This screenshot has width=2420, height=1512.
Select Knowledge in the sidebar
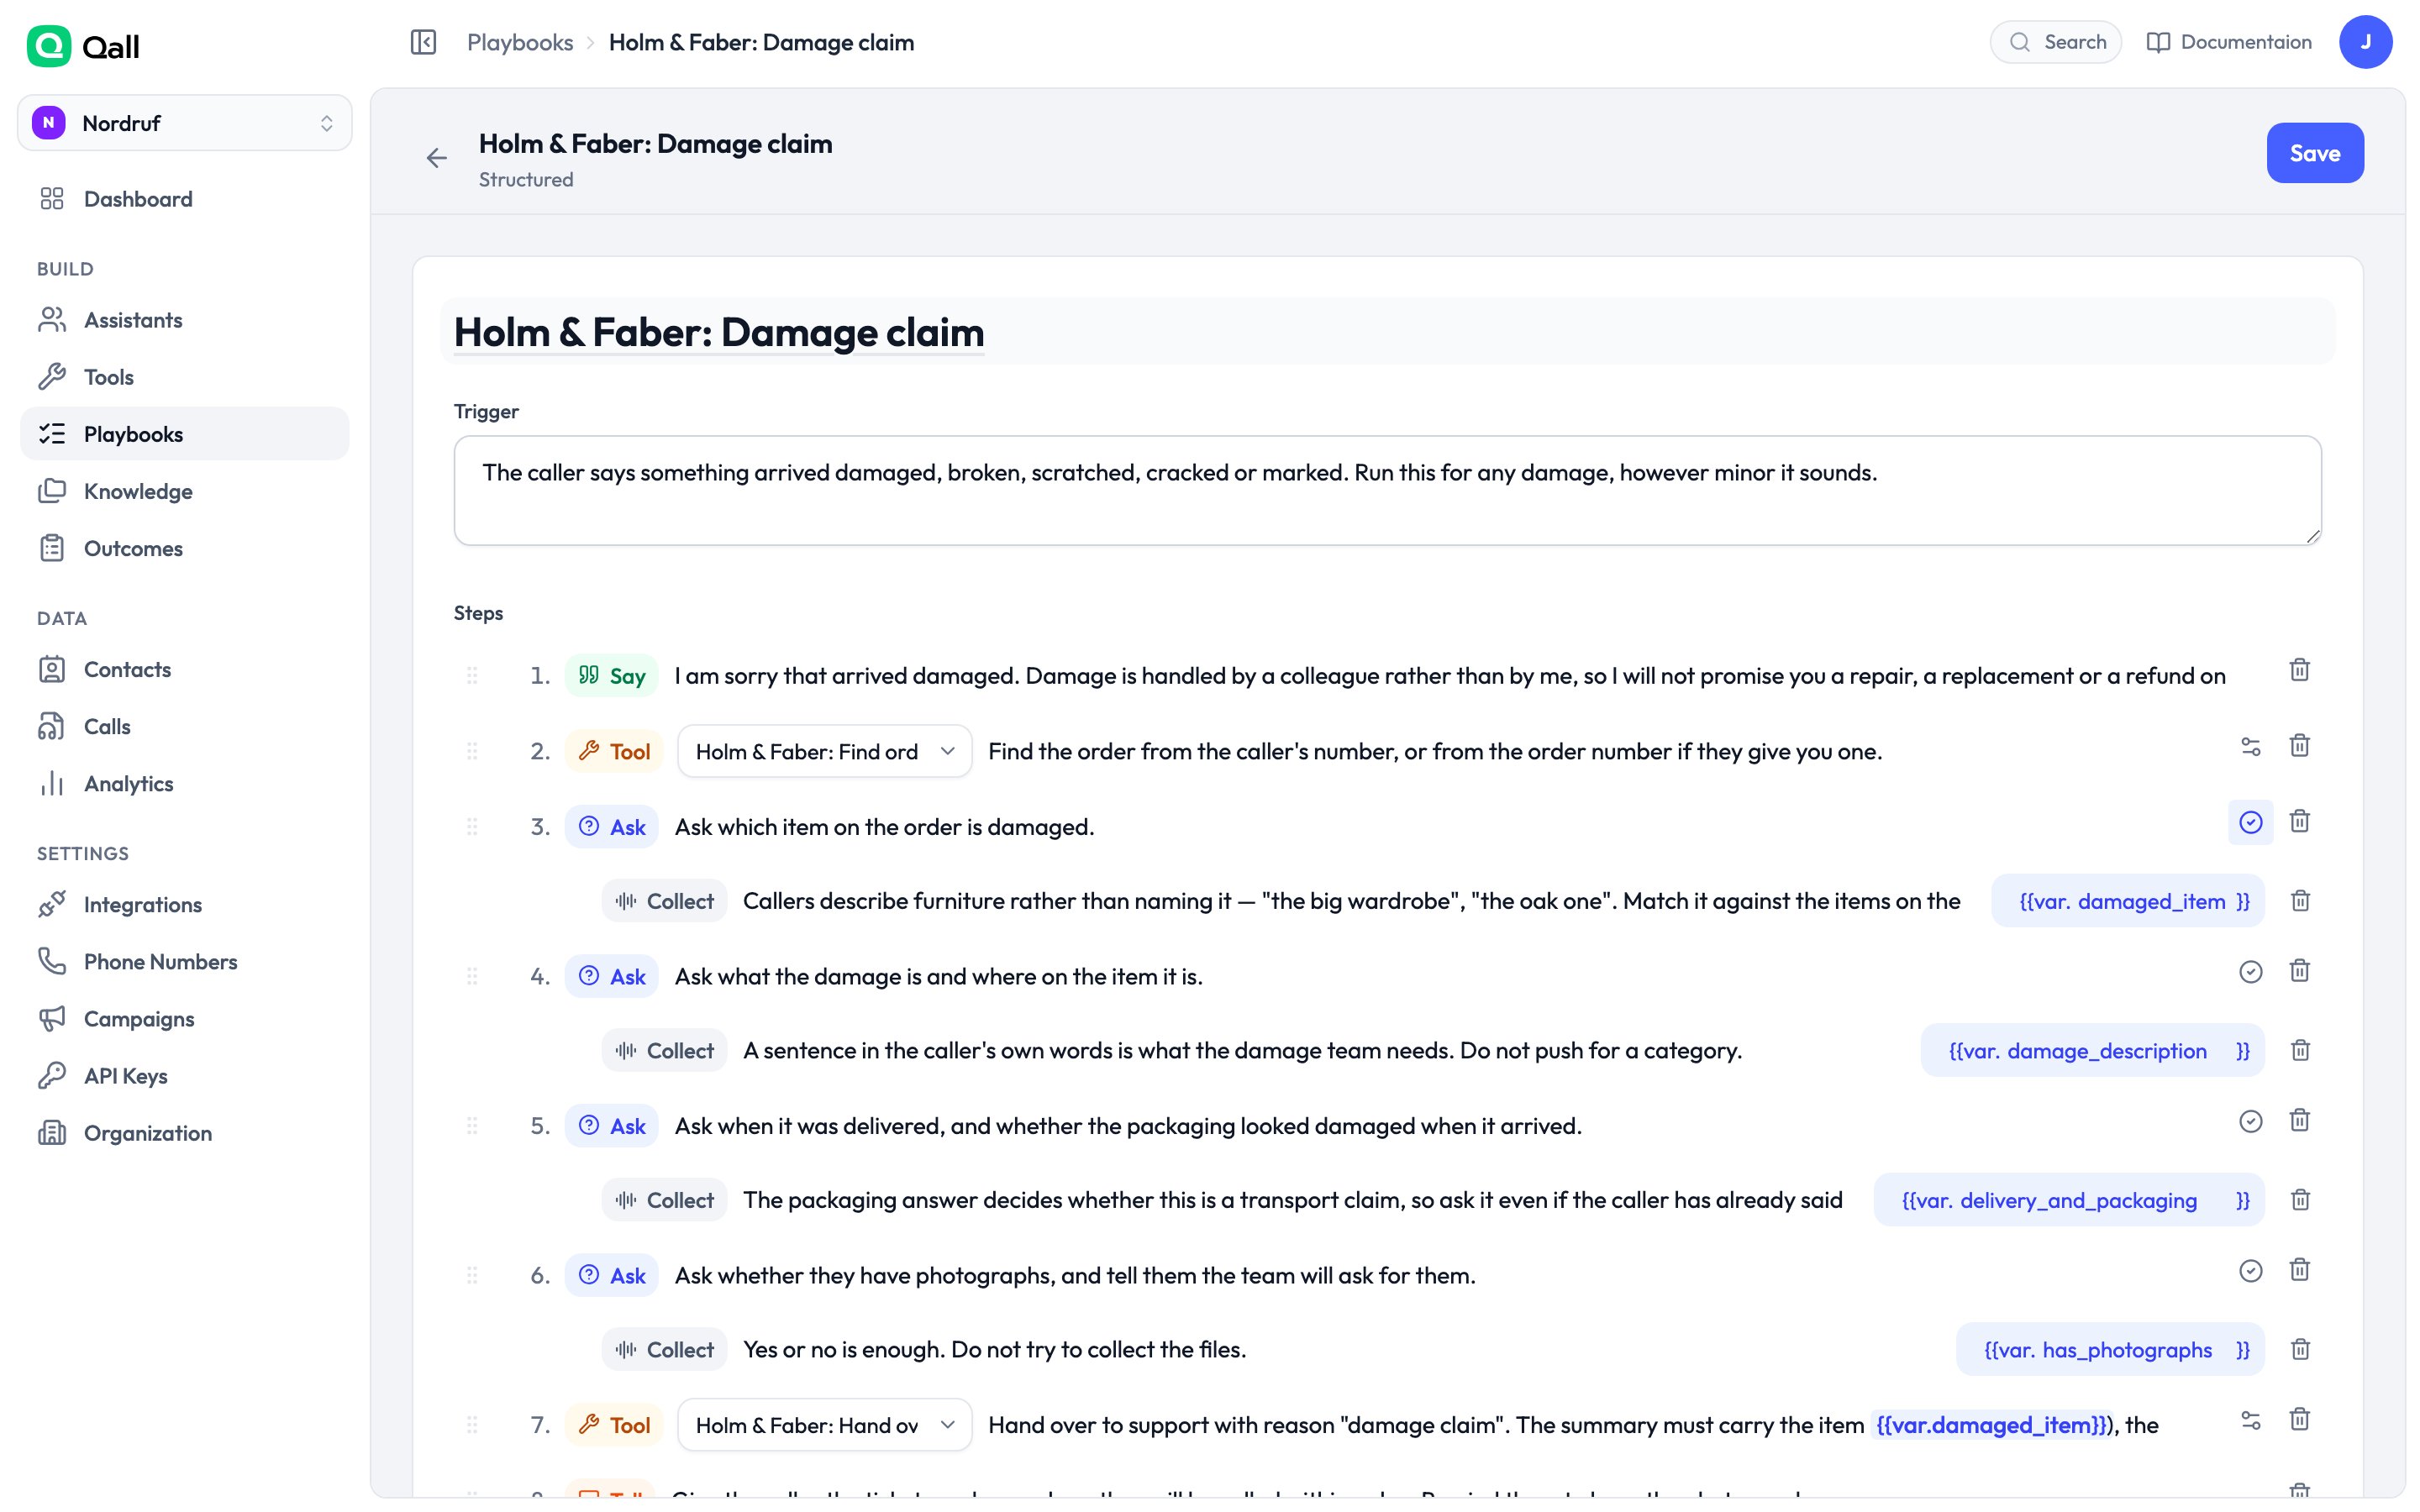click(x=185, y=491)
